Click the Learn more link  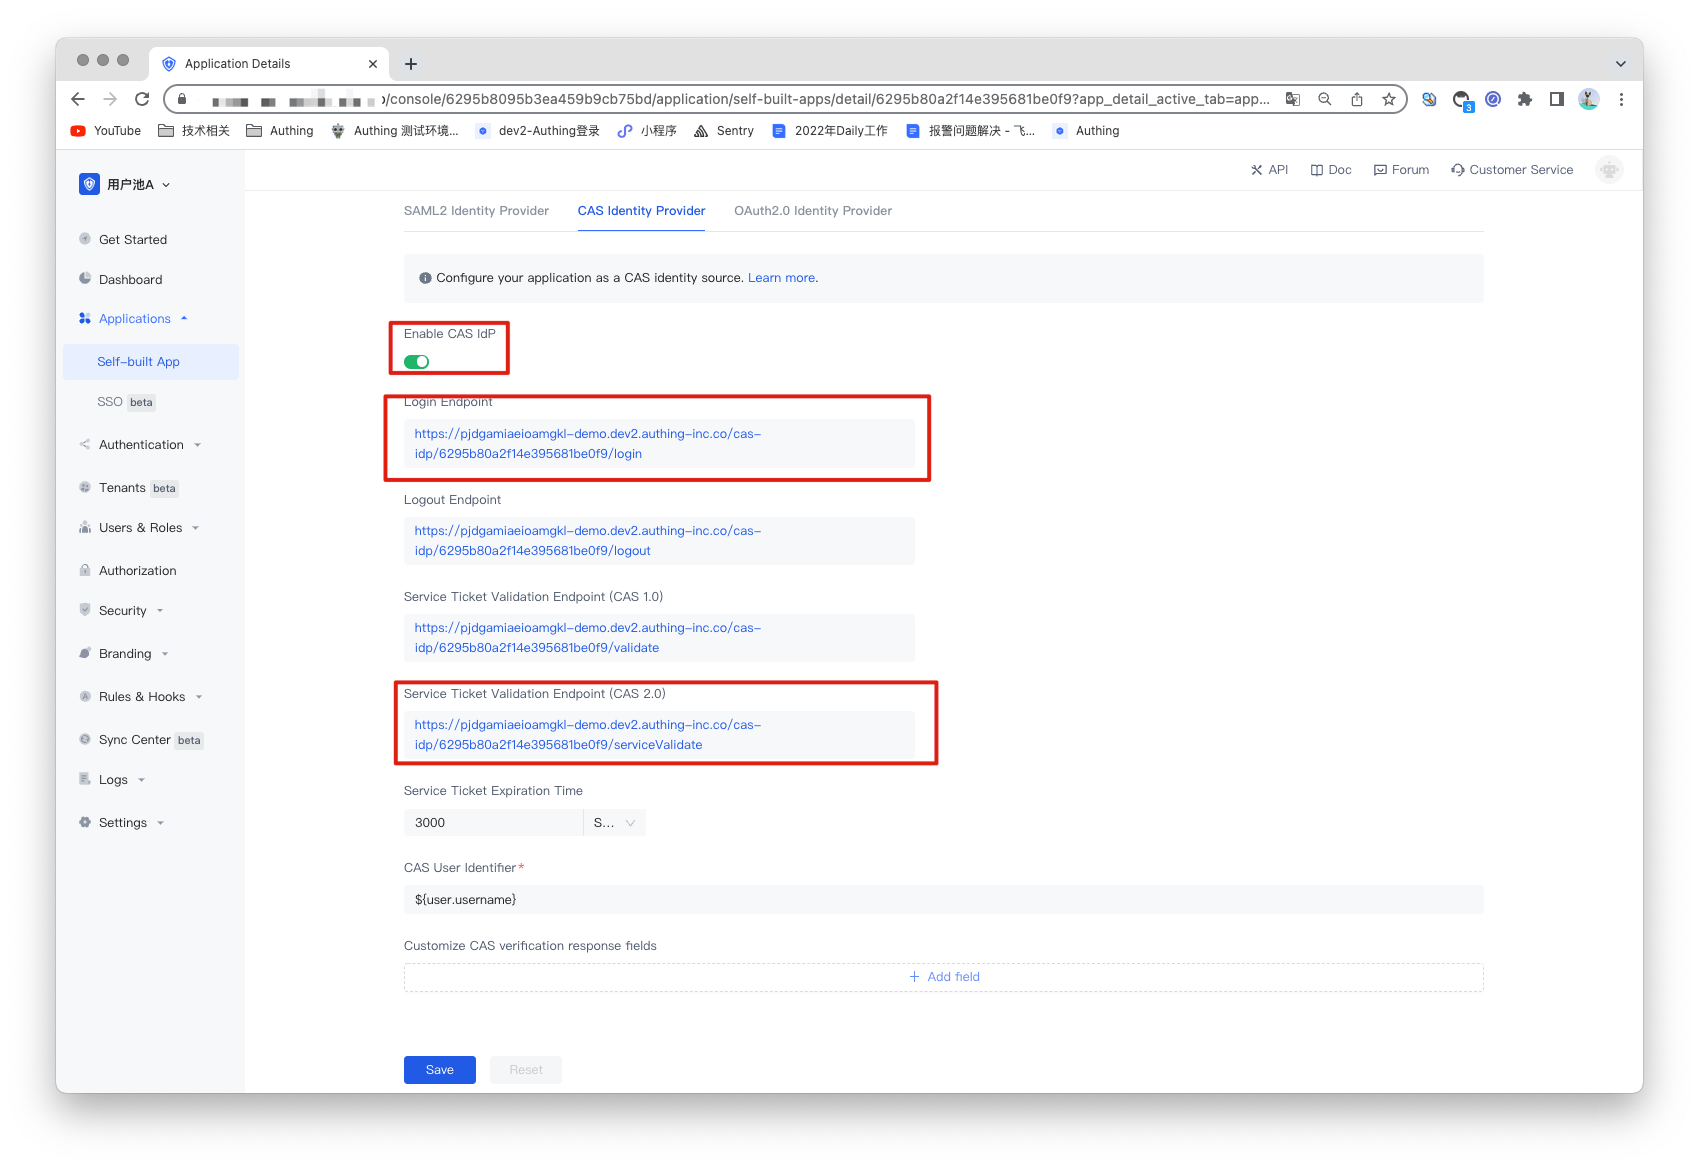tap(781, 277)
